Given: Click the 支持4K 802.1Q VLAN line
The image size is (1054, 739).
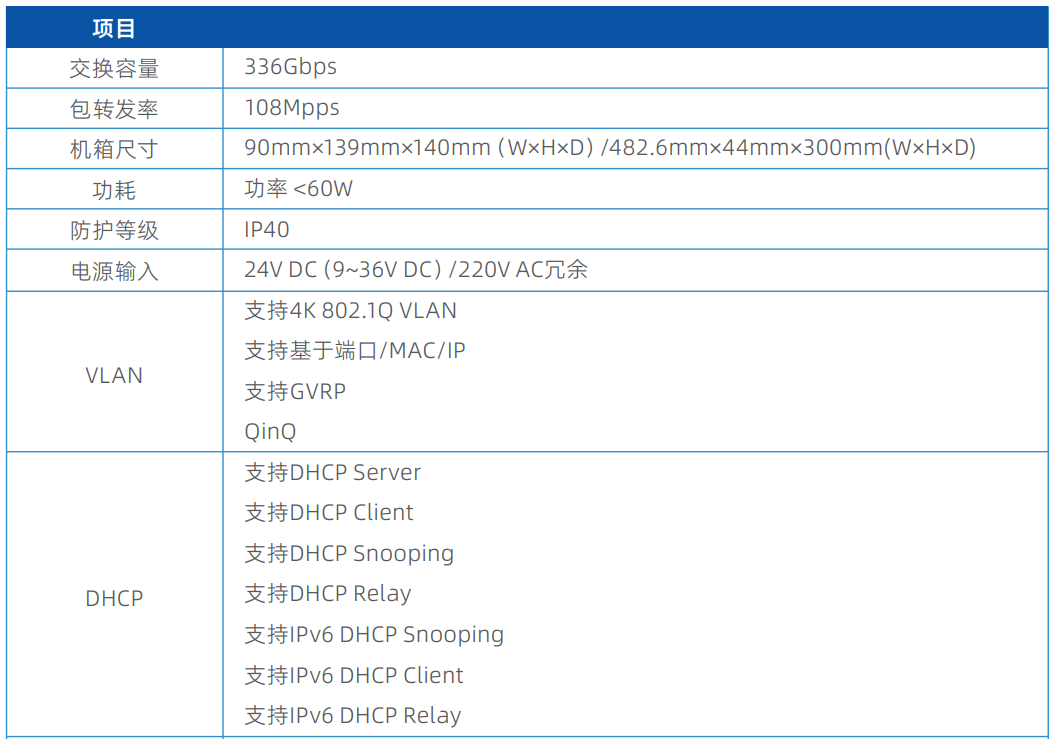Looking at the screenshot, I should tap(350, 311).
